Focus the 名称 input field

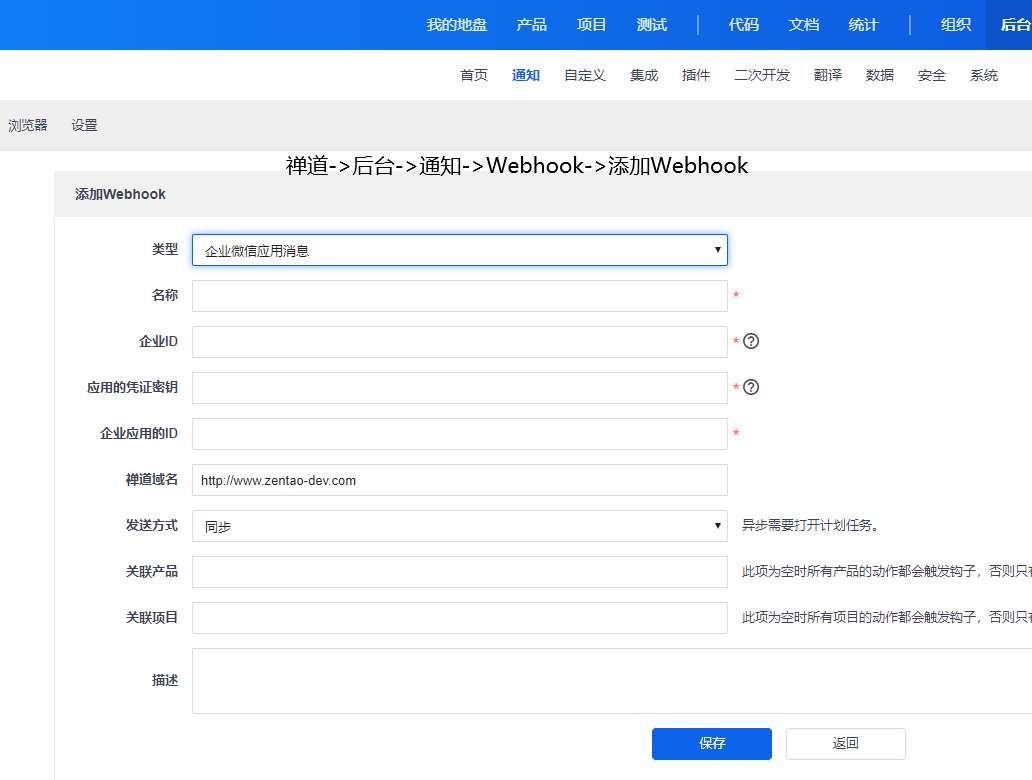pyautogui.click(x=459, y=296)
